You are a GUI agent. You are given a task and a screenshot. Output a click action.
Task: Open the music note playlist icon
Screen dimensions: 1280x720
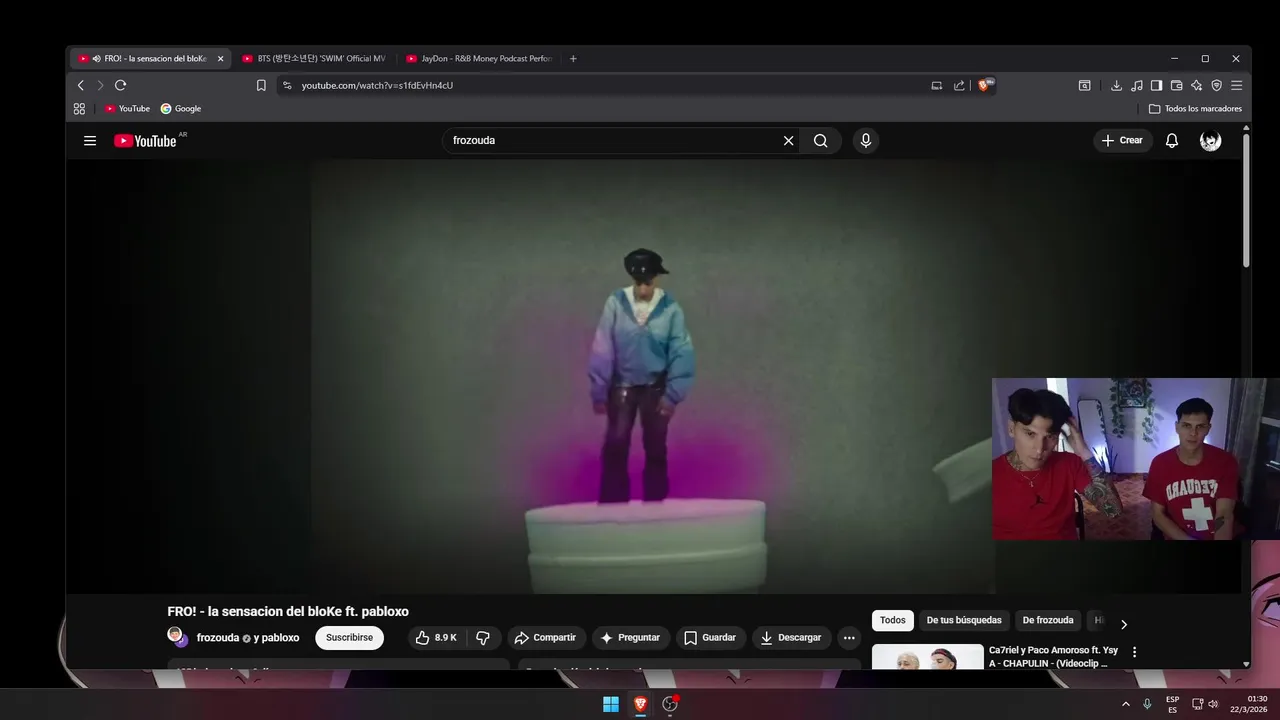pos(1137,86)
